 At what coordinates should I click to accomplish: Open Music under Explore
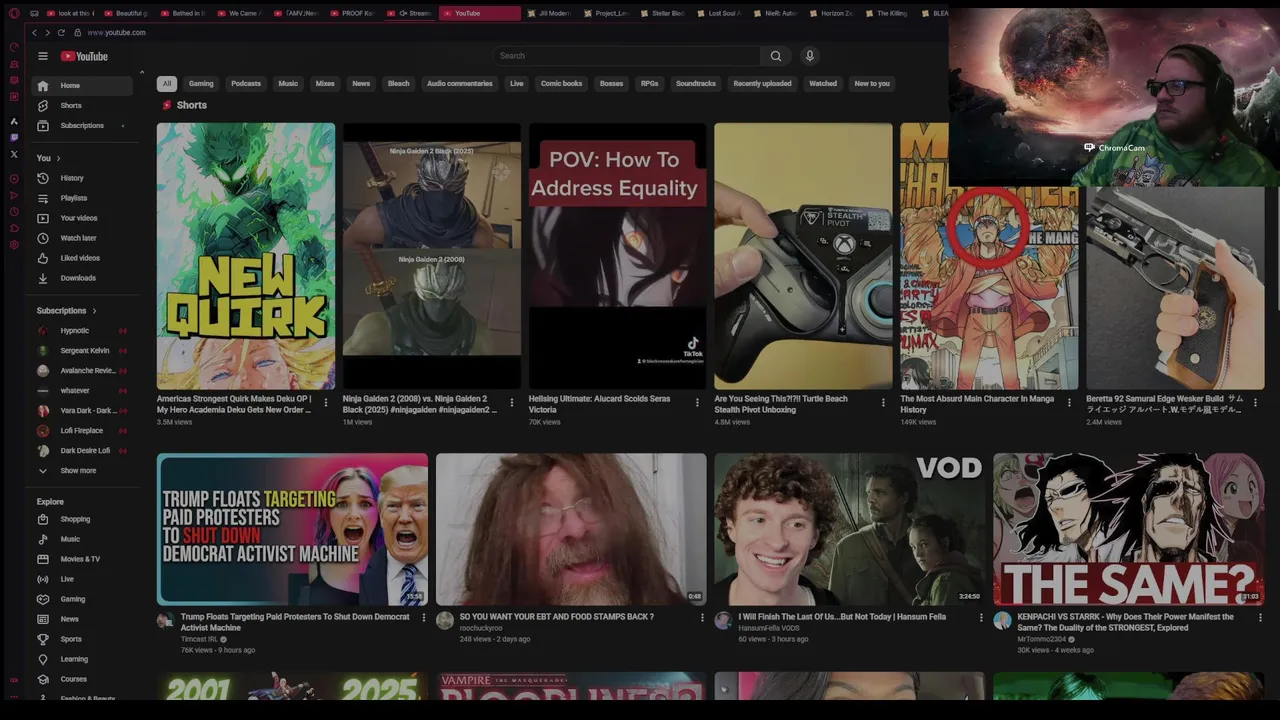tap(82, 539)
